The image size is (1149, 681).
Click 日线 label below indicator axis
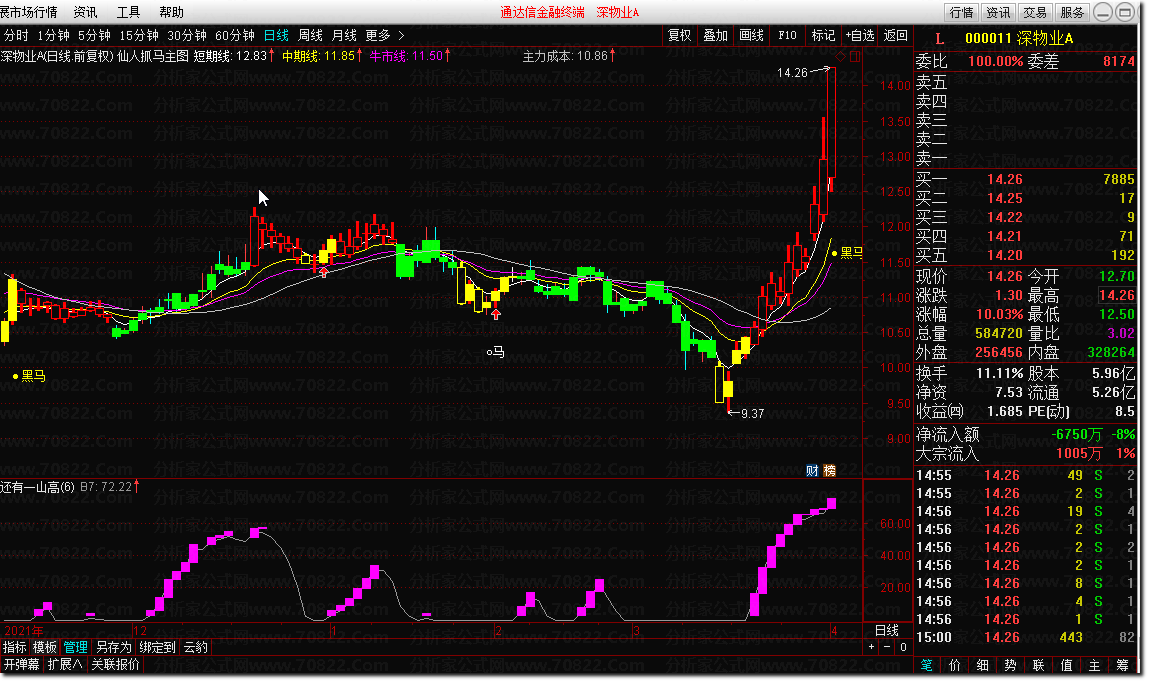(887, 630)
